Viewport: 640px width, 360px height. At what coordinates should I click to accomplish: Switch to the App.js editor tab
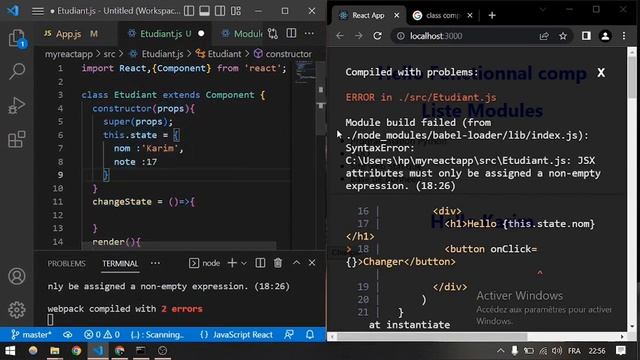click(70, 34)
